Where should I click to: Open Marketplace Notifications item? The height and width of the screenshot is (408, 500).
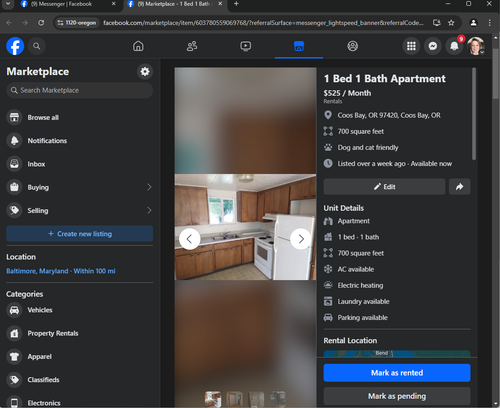(x=79, y=141)
